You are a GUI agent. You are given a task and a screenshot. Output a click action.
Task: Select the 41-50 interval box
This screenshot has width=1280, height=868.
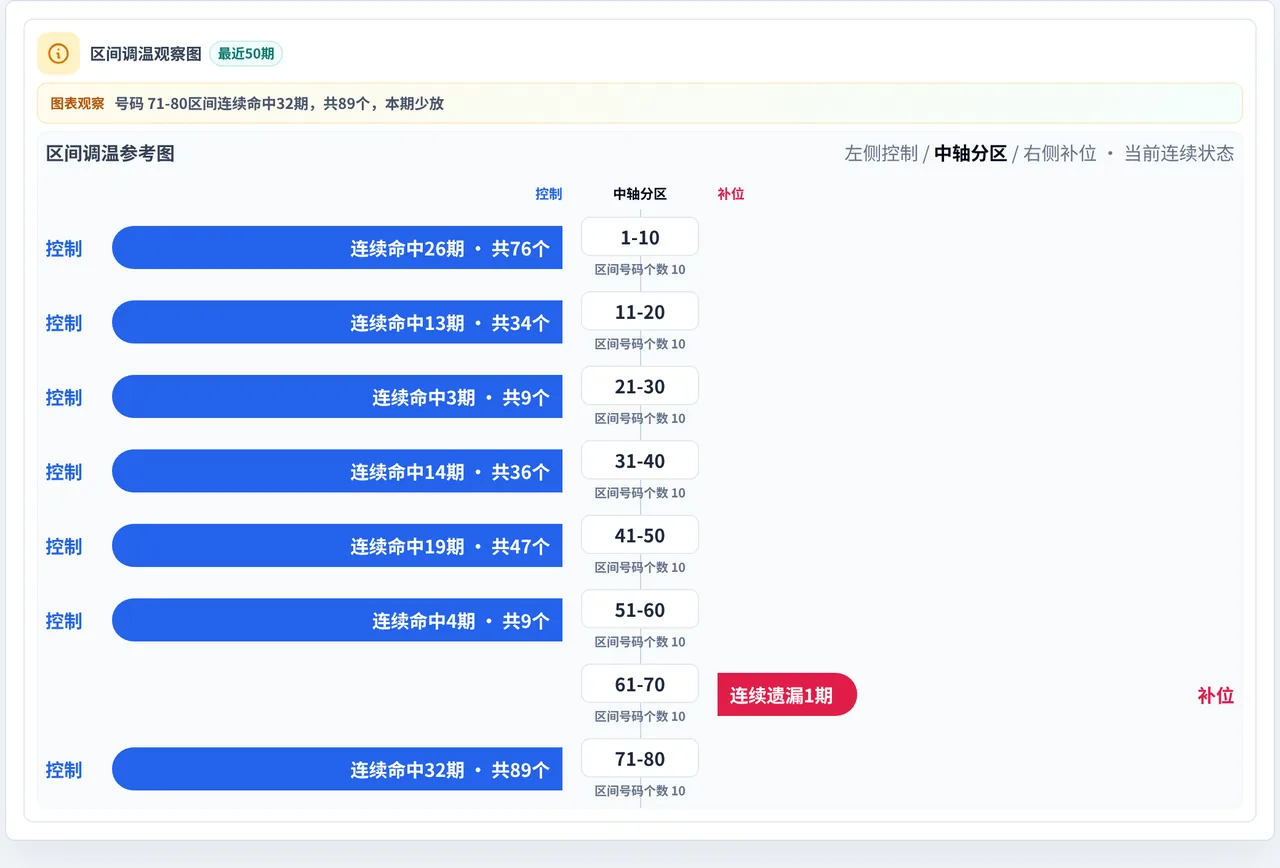[640, 535]
